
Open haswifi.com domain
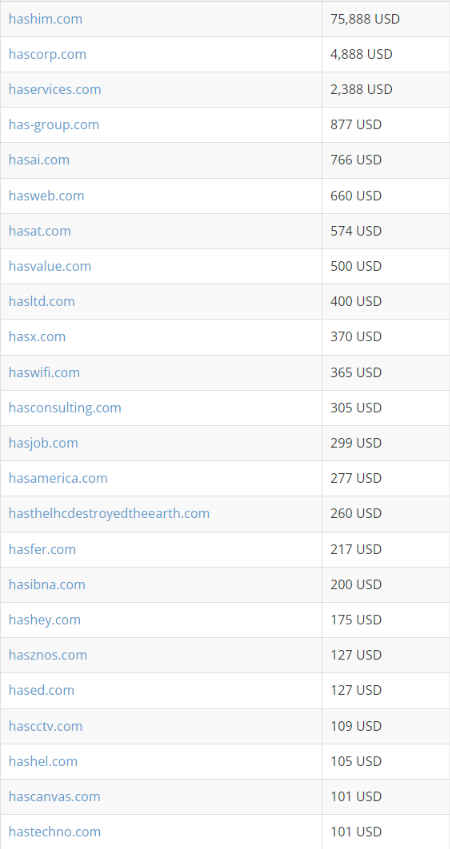click(x=44, y=373)
